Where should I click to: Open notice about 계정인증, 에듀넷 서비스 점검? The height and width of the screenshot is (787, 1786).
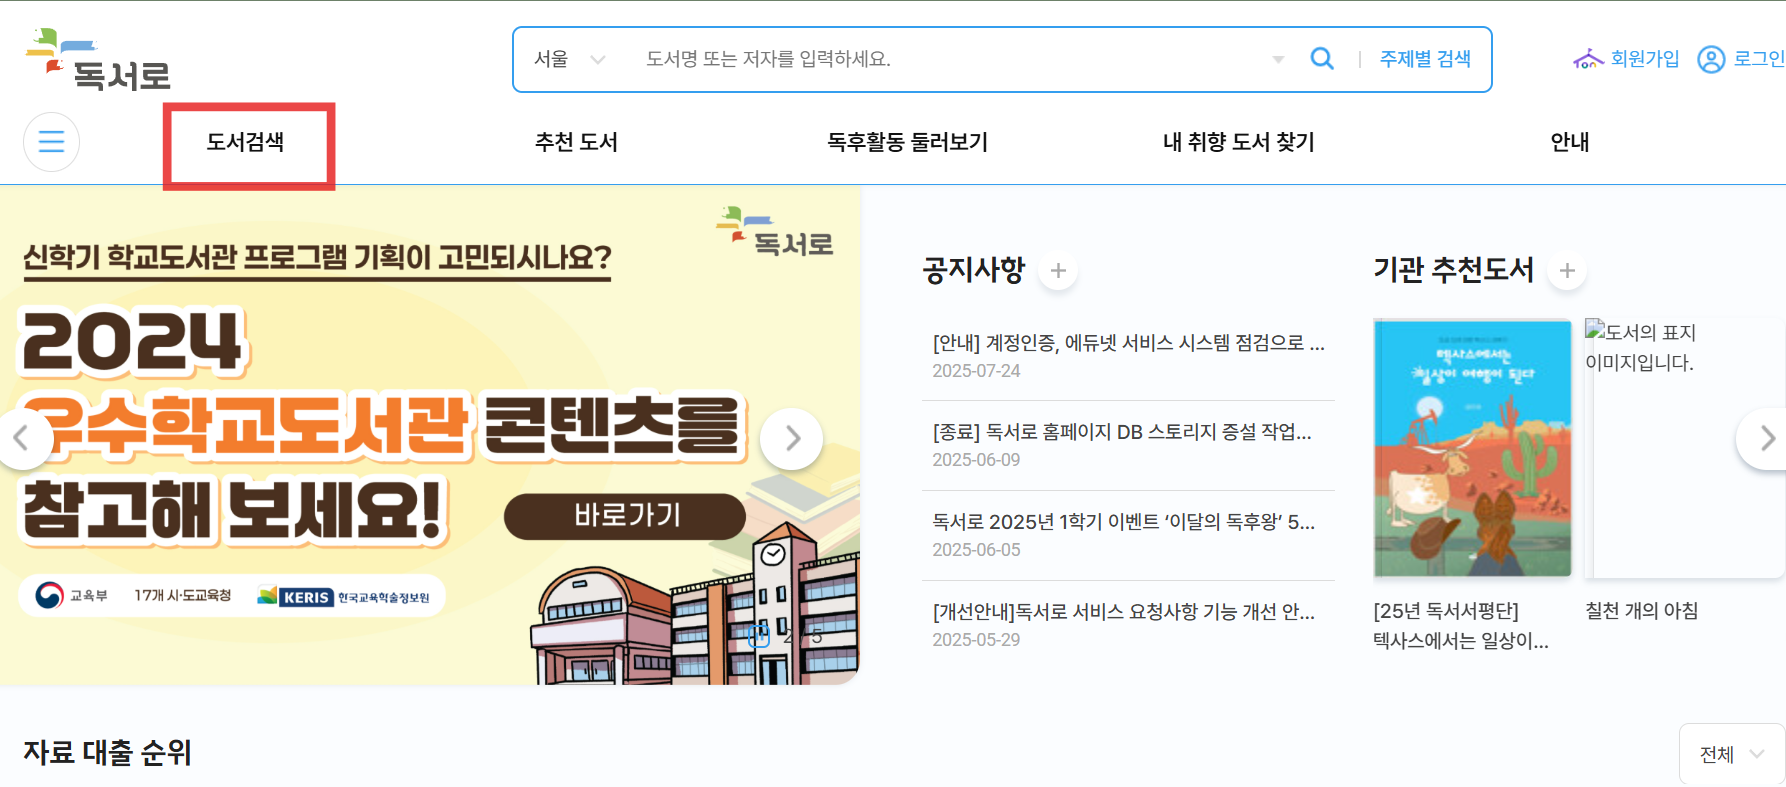(1128, 343)
